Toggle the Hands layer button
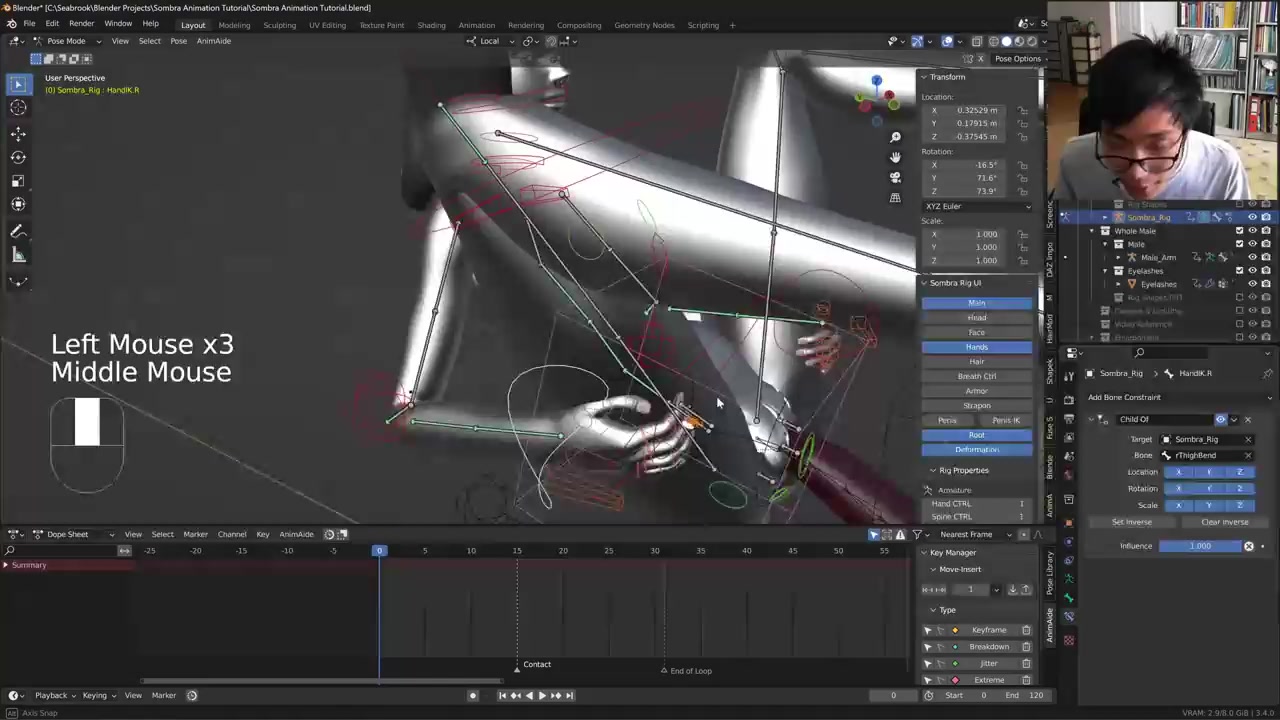1280x720 pixels. 976,347
